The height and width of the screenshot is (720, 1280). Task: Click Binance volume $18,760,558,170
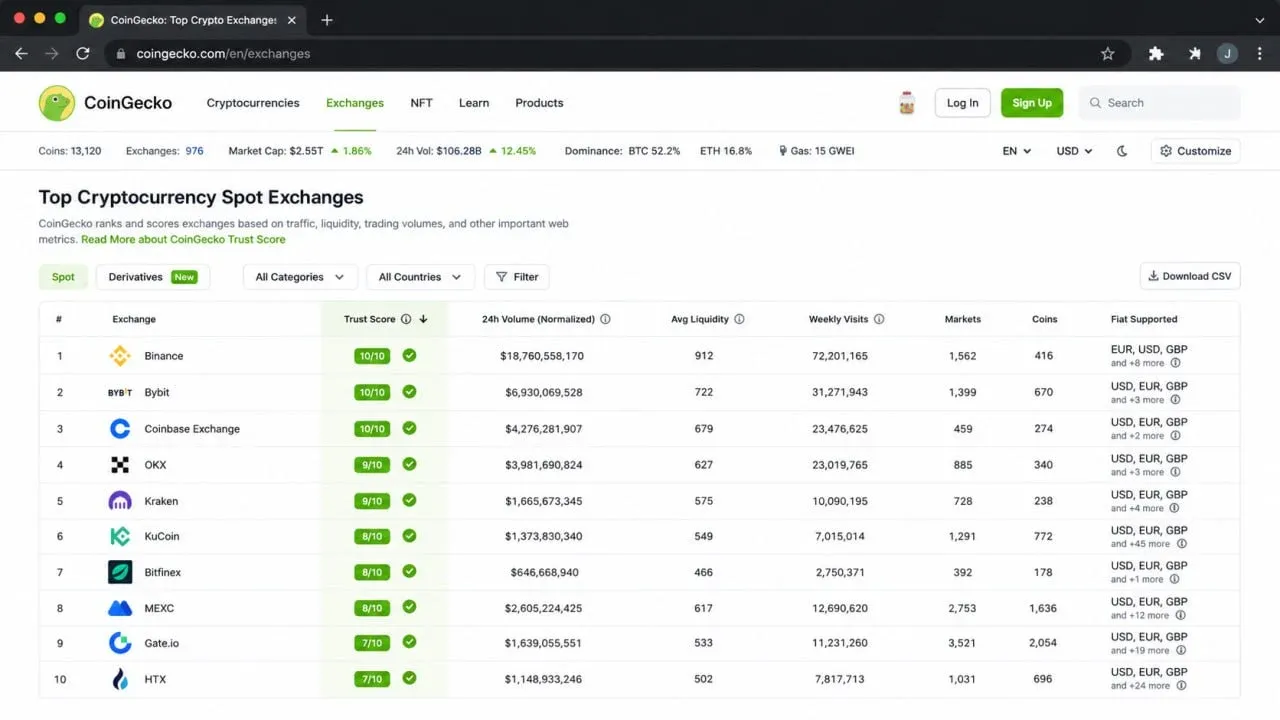[542, 356]
